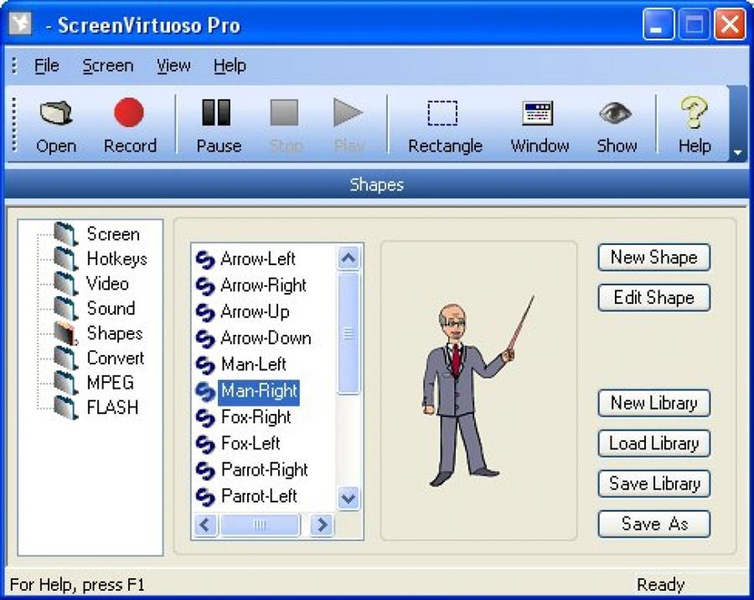Select the Video tree item
The width and height of the screenshot is (754, 600).
[107, 284]
